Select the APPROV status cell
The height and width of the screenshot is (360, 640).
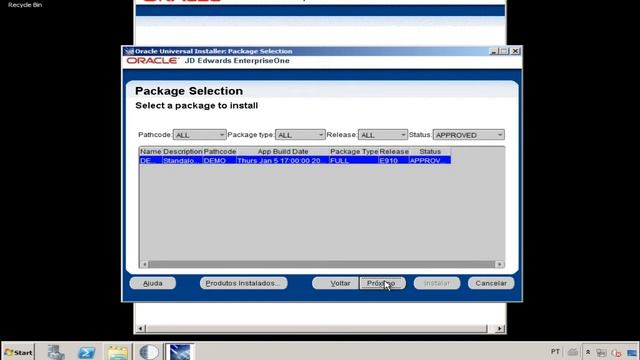click(430, 160)
